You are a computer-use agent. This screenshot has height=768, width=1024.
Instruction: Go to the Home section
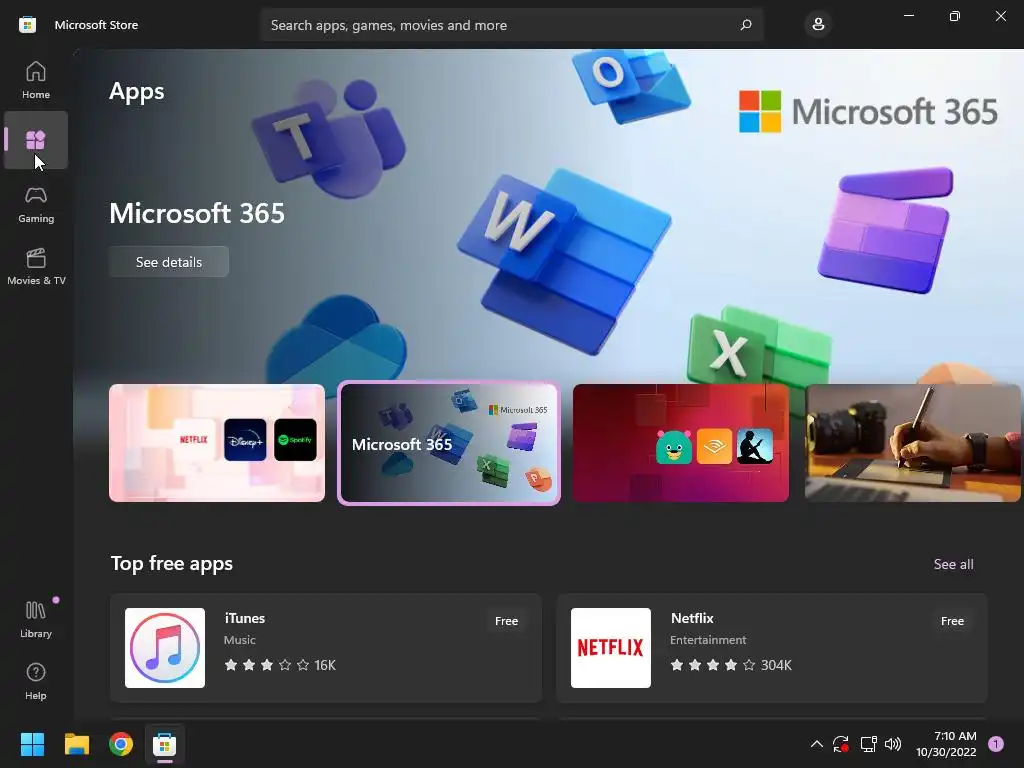tap(36, 80)
